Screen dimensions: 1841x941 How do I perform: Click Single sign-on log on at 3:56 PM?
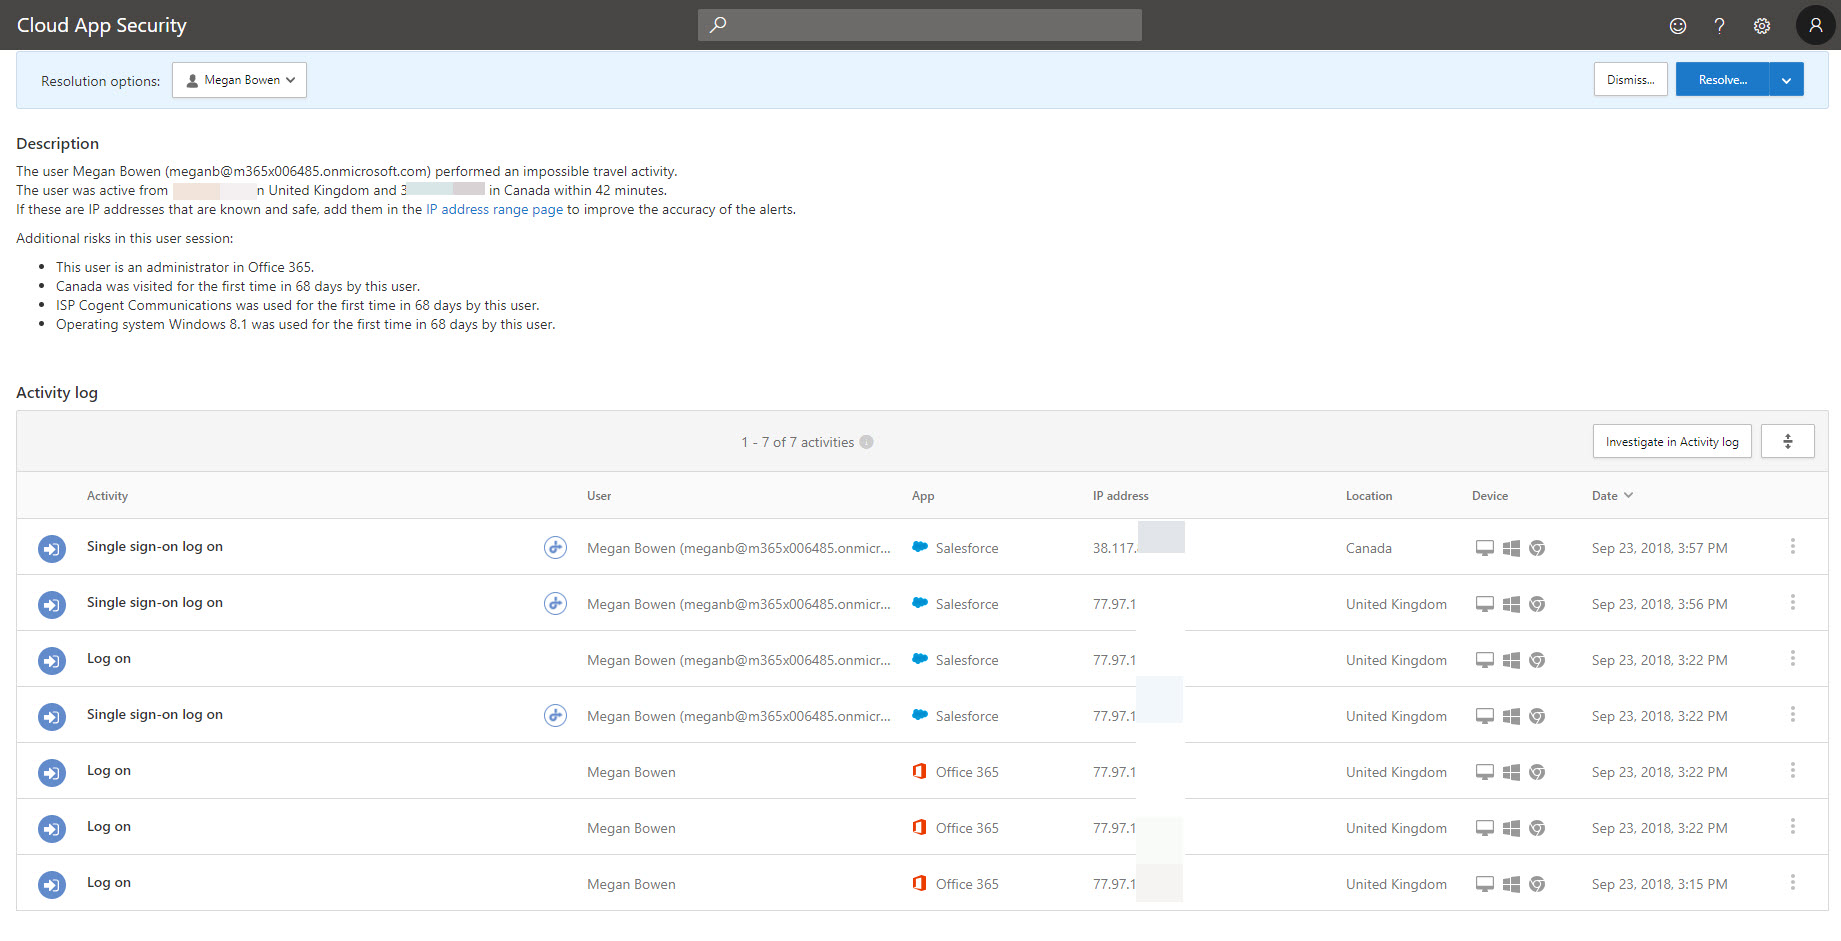tap(155, 602)
